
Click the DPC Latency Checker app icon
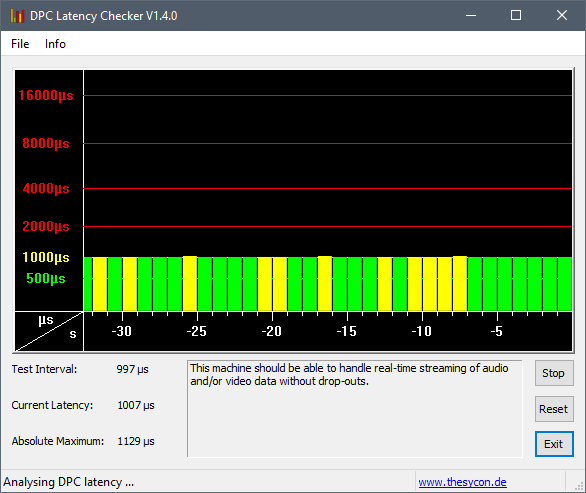pos(17,16)
